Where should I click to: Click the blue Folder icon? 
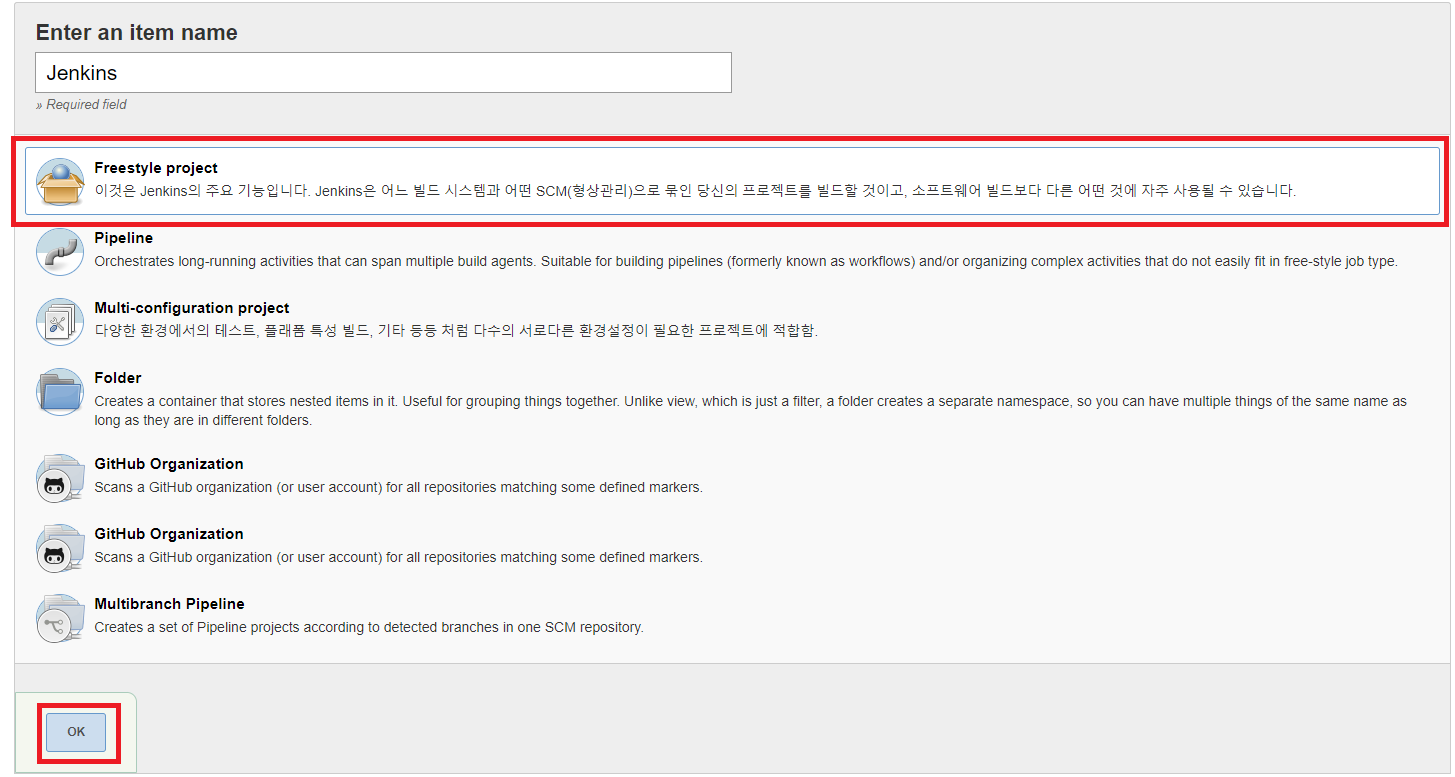point(60,391)
